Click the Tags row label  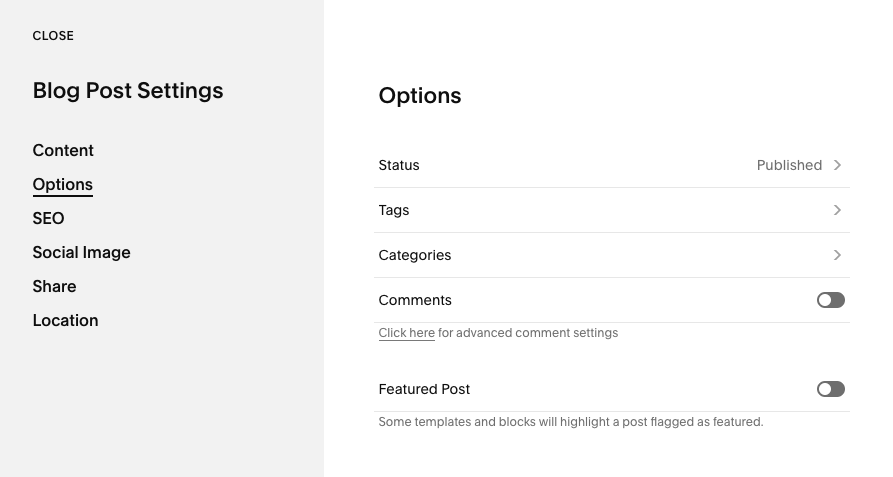394,210
